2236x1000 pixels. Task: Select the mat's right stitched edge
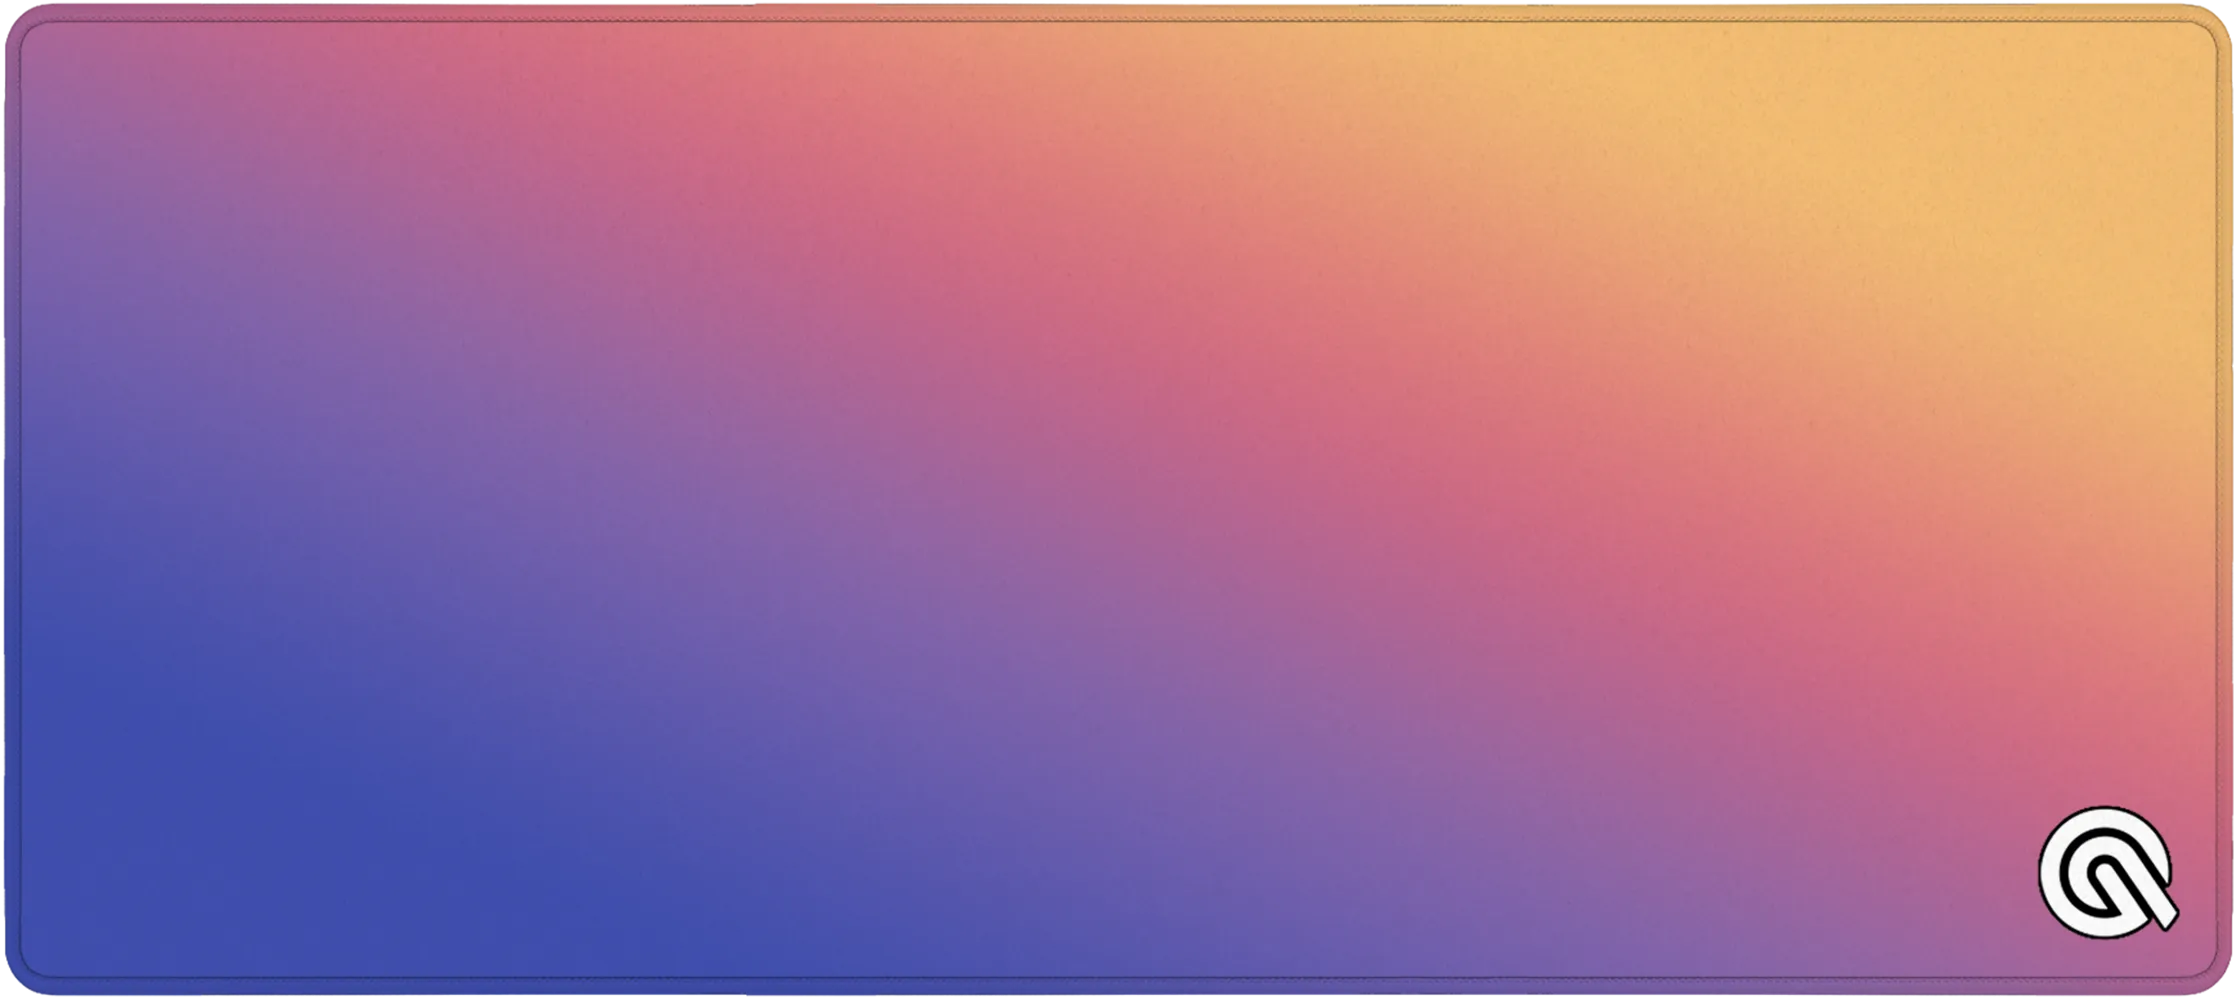point(2218,500)
